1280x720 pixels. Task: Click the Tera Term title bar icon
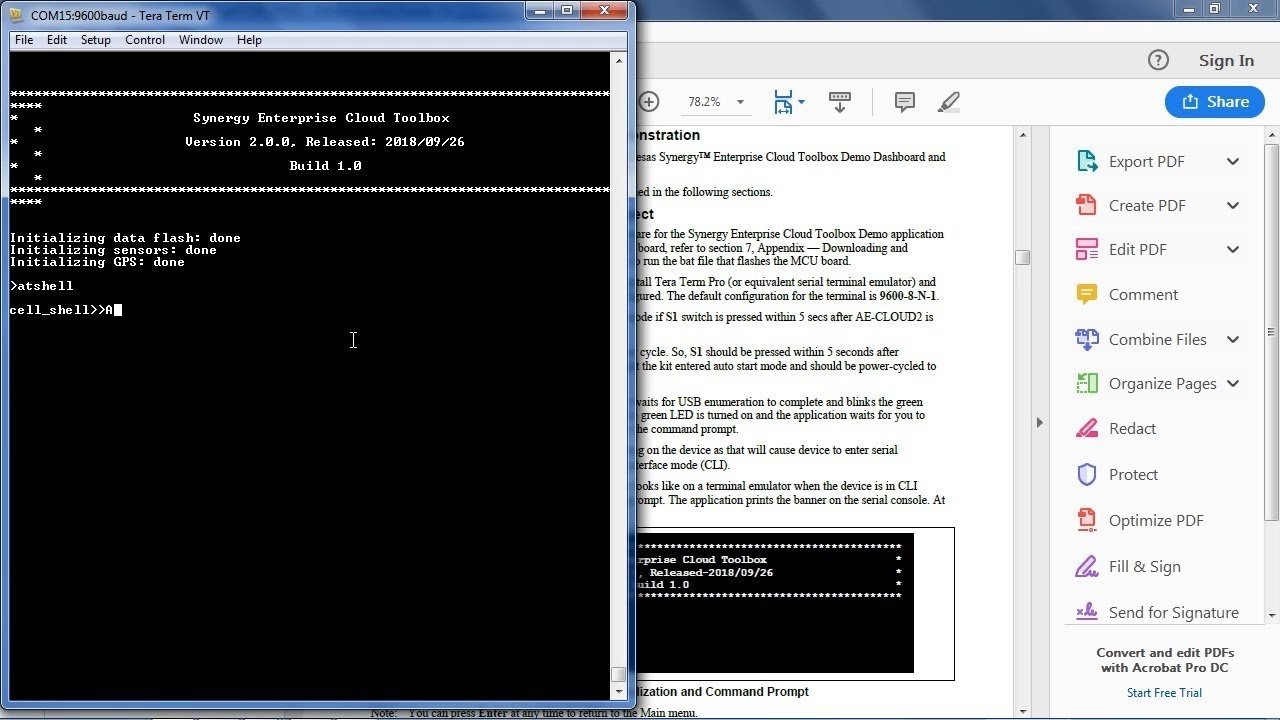[15, 15]
